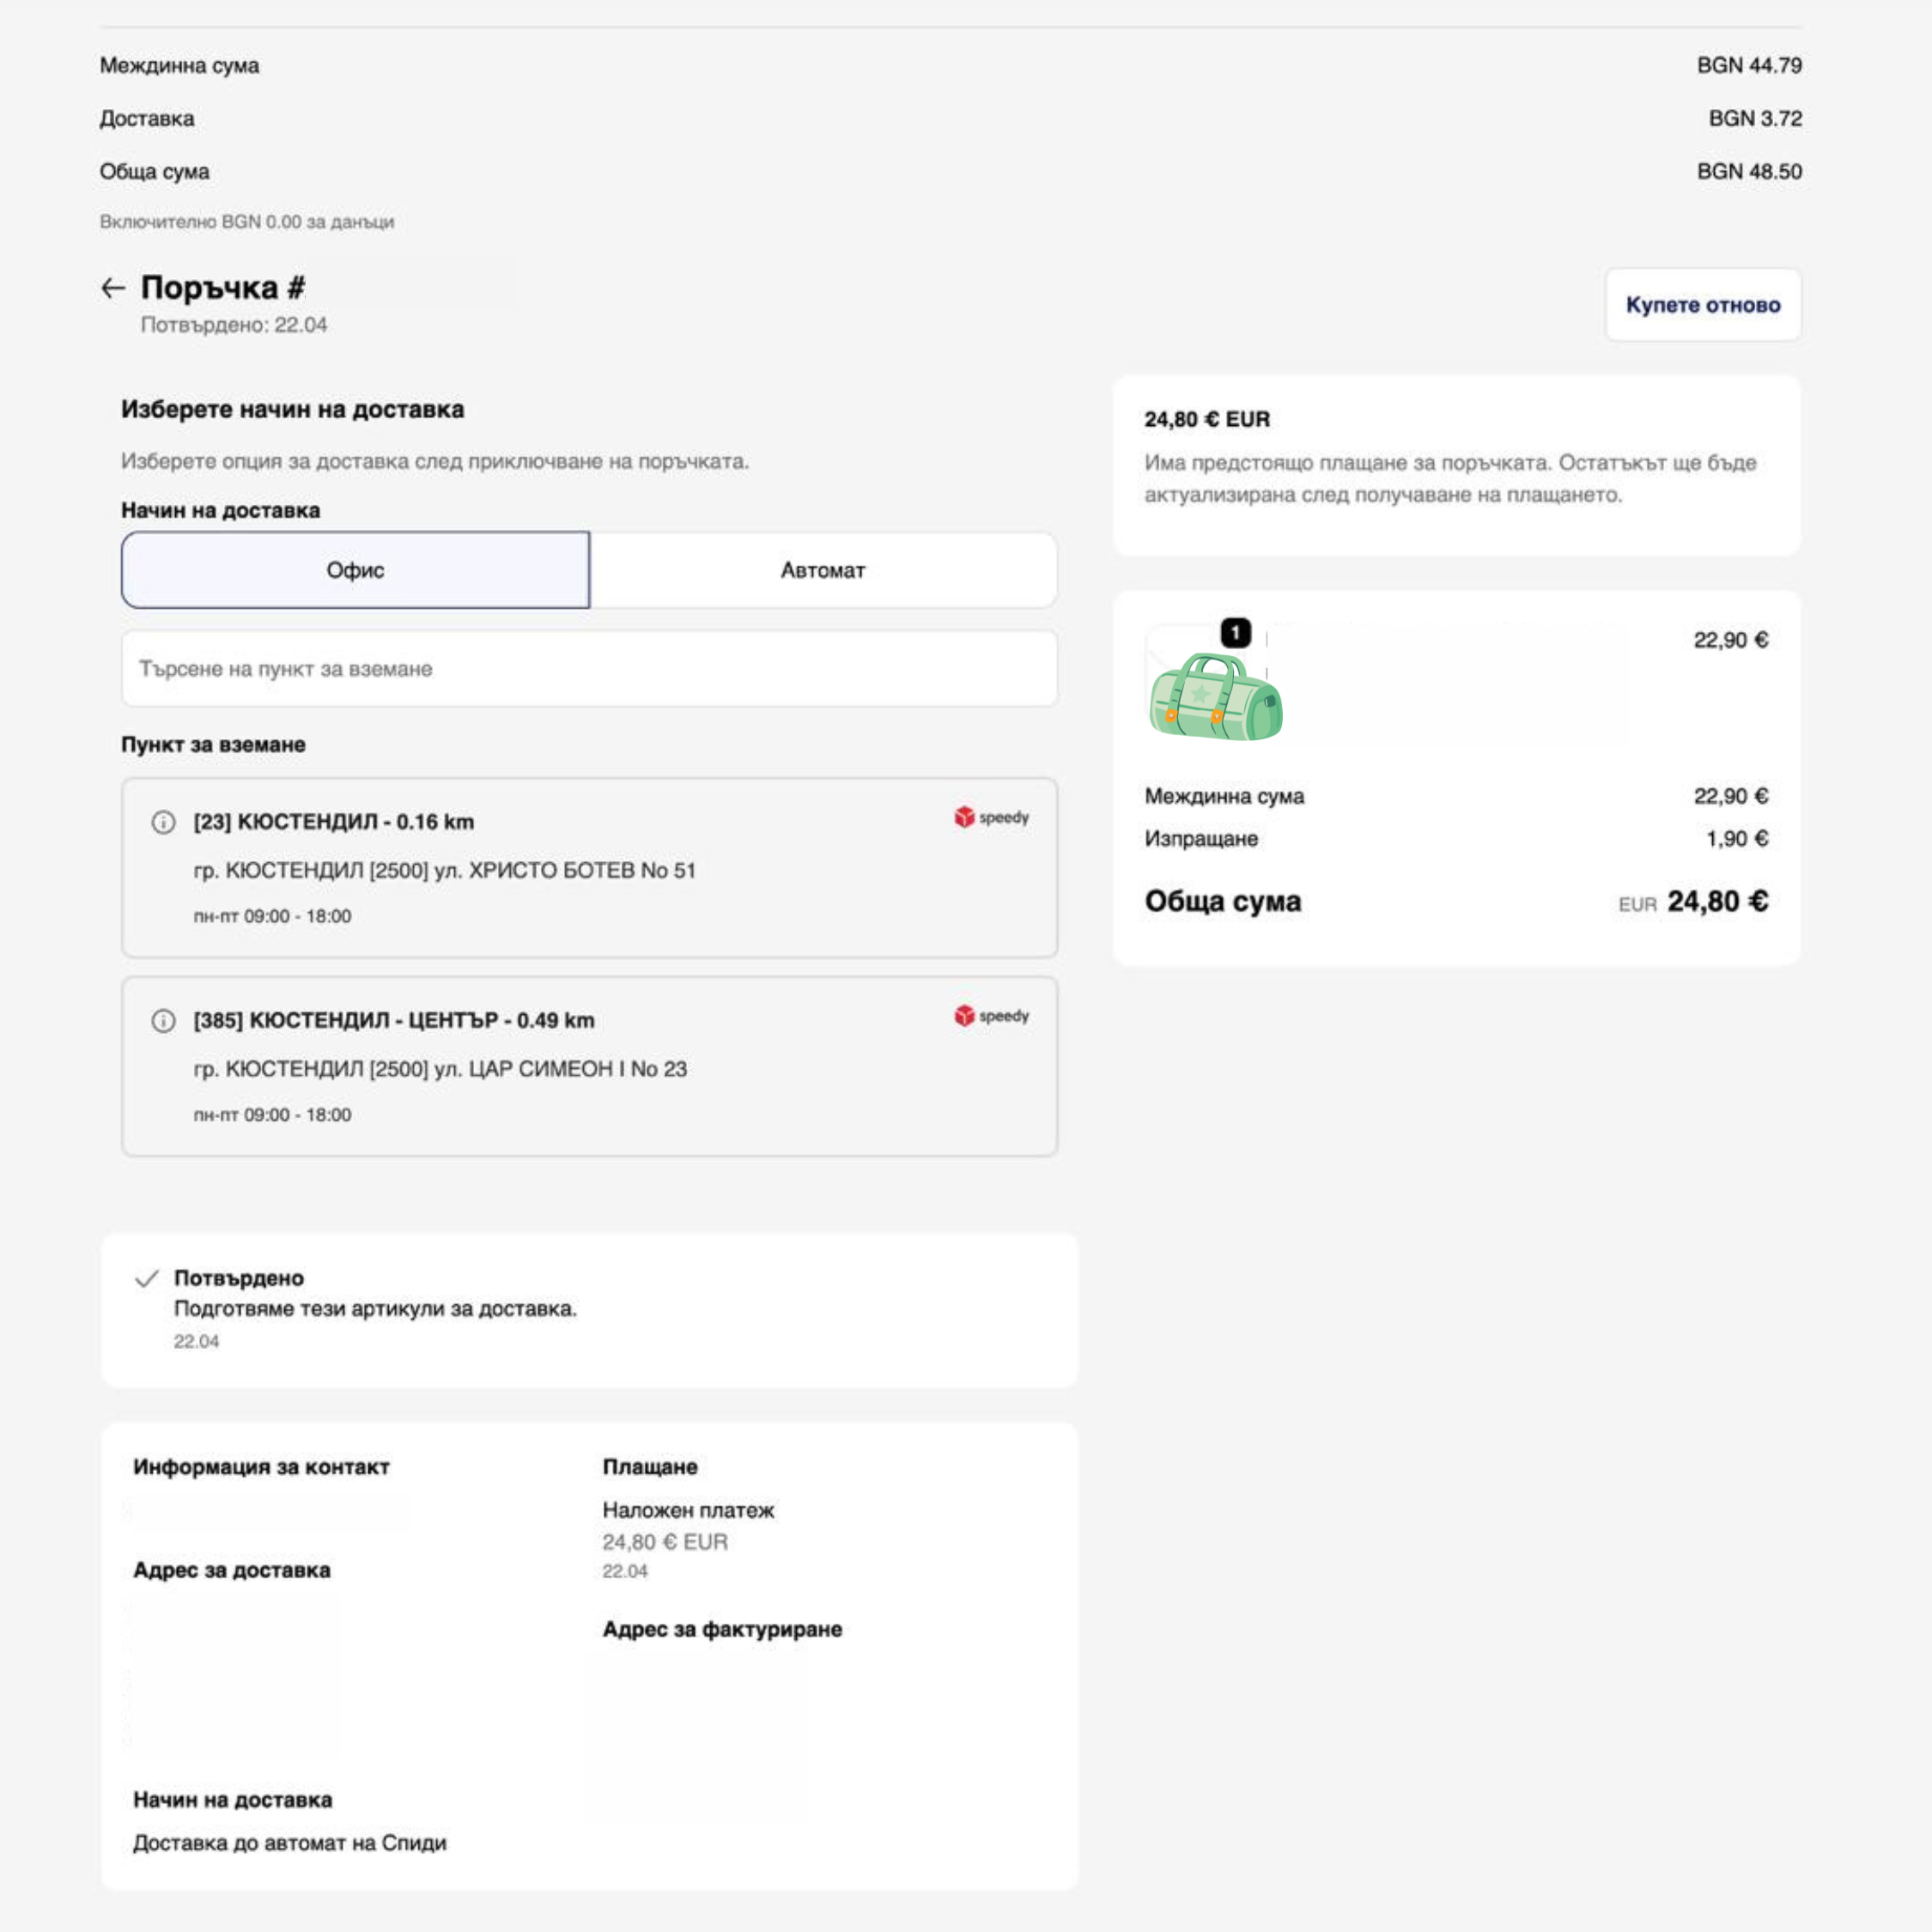Click Купете отново button
The height and width of the screenshot is (1932, 1932).
1703,305
